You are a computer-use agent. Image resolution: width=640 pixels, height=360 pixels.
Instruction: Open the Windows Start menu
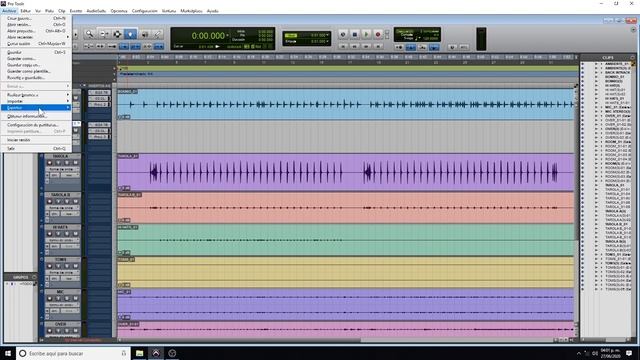point(8,353)
